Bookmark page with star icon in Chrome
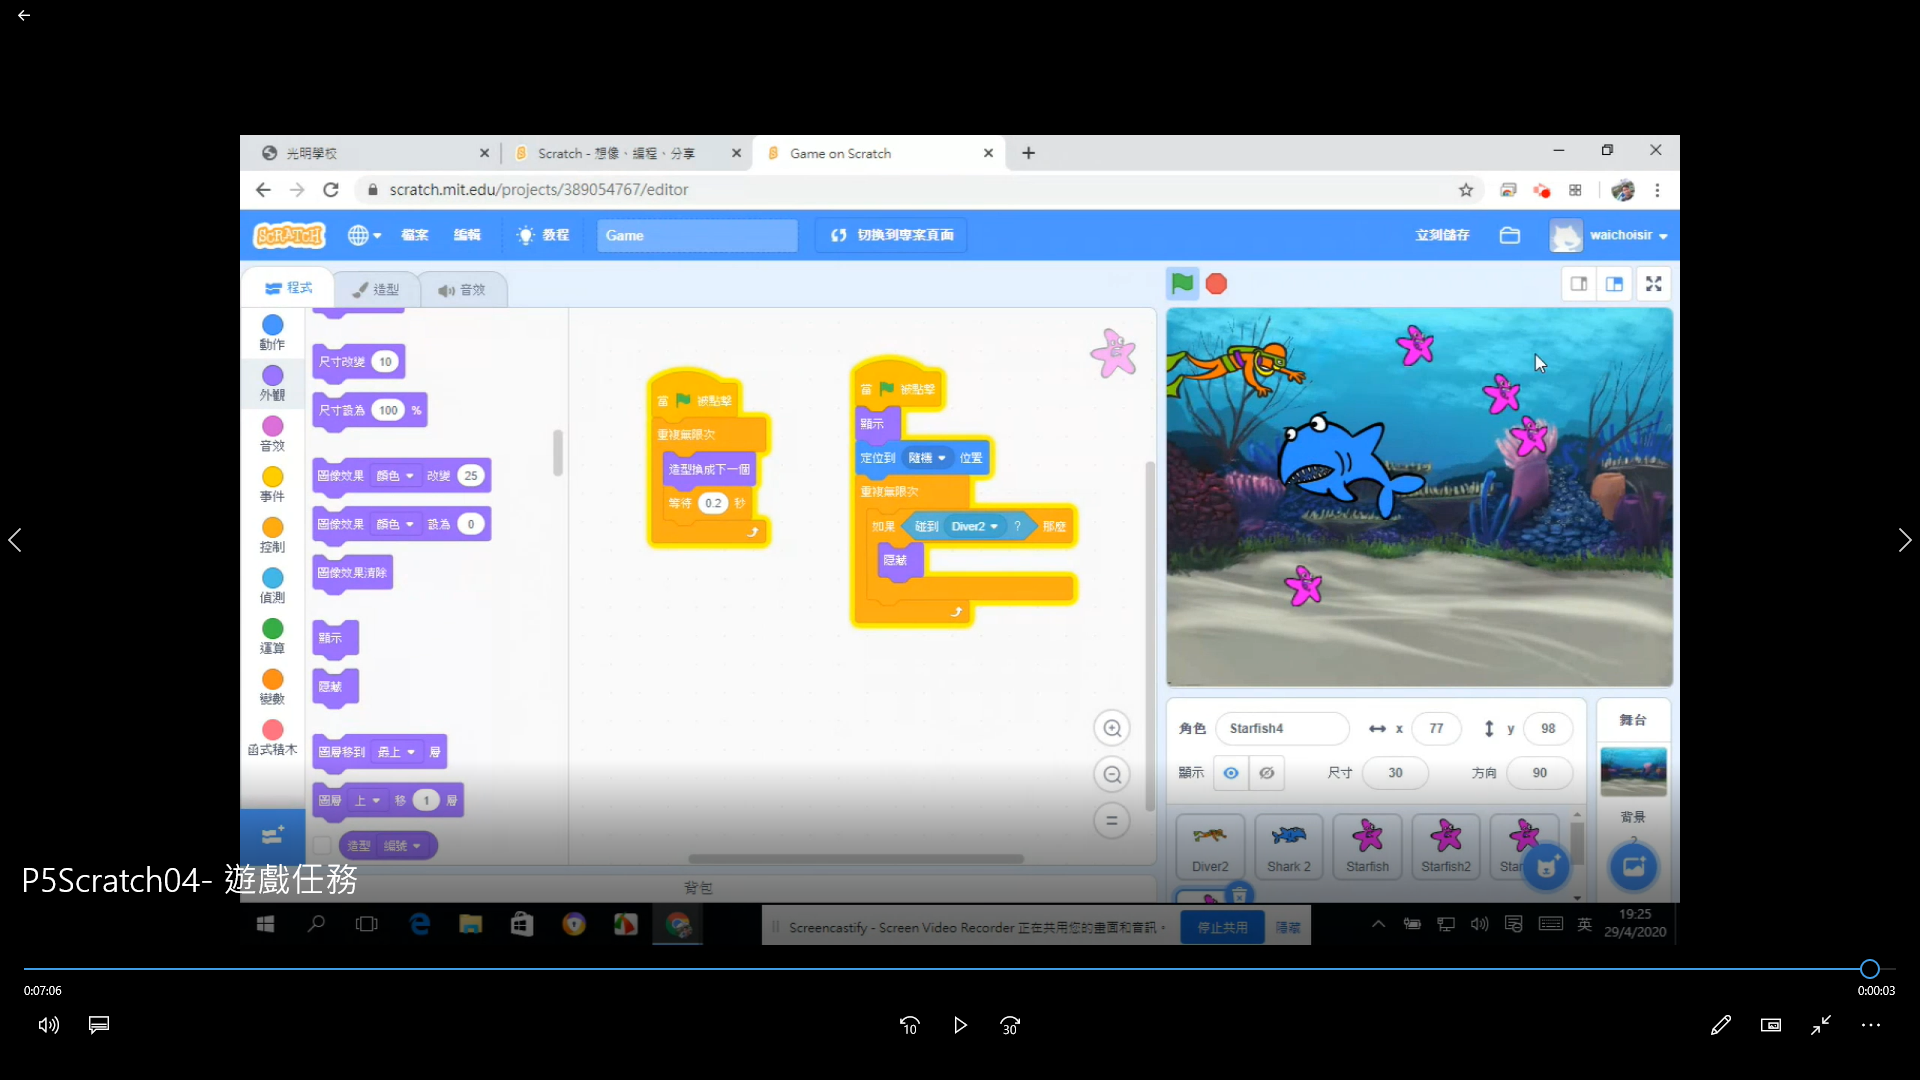The image size is (1920, 1080). (1466, 190)
